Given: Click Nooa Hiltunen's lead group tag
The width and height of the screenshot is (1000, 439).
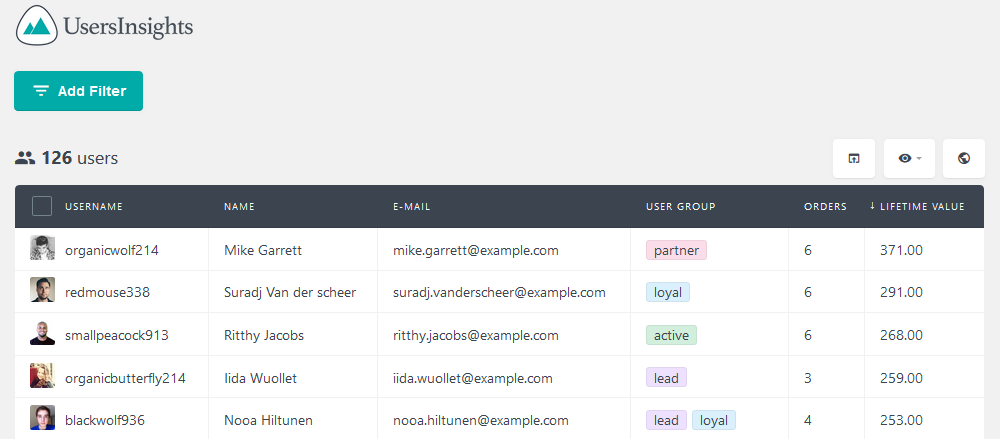Looking at the screenshot, I should click(666, 420).
